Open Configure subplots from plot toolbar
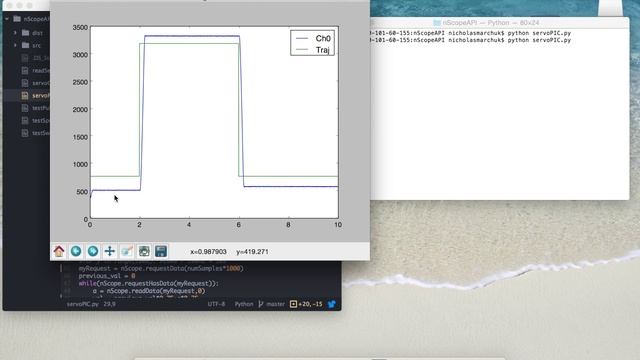This screenshot has width=640, height=360. pyautogui.click(x=144, y=251)
